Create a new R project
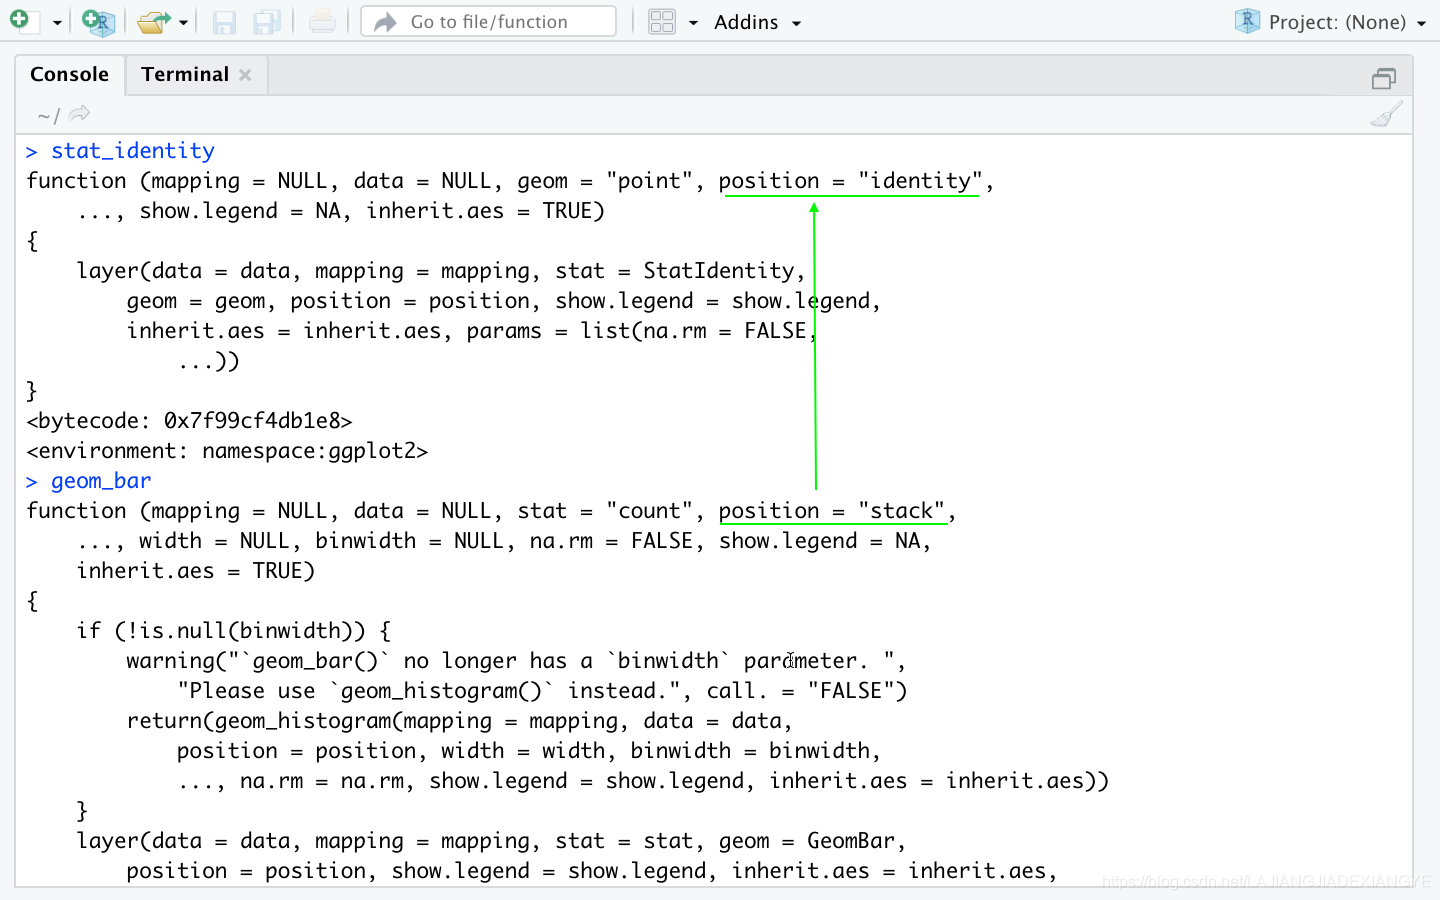1440x900 pixels. [x=98, y=21]
